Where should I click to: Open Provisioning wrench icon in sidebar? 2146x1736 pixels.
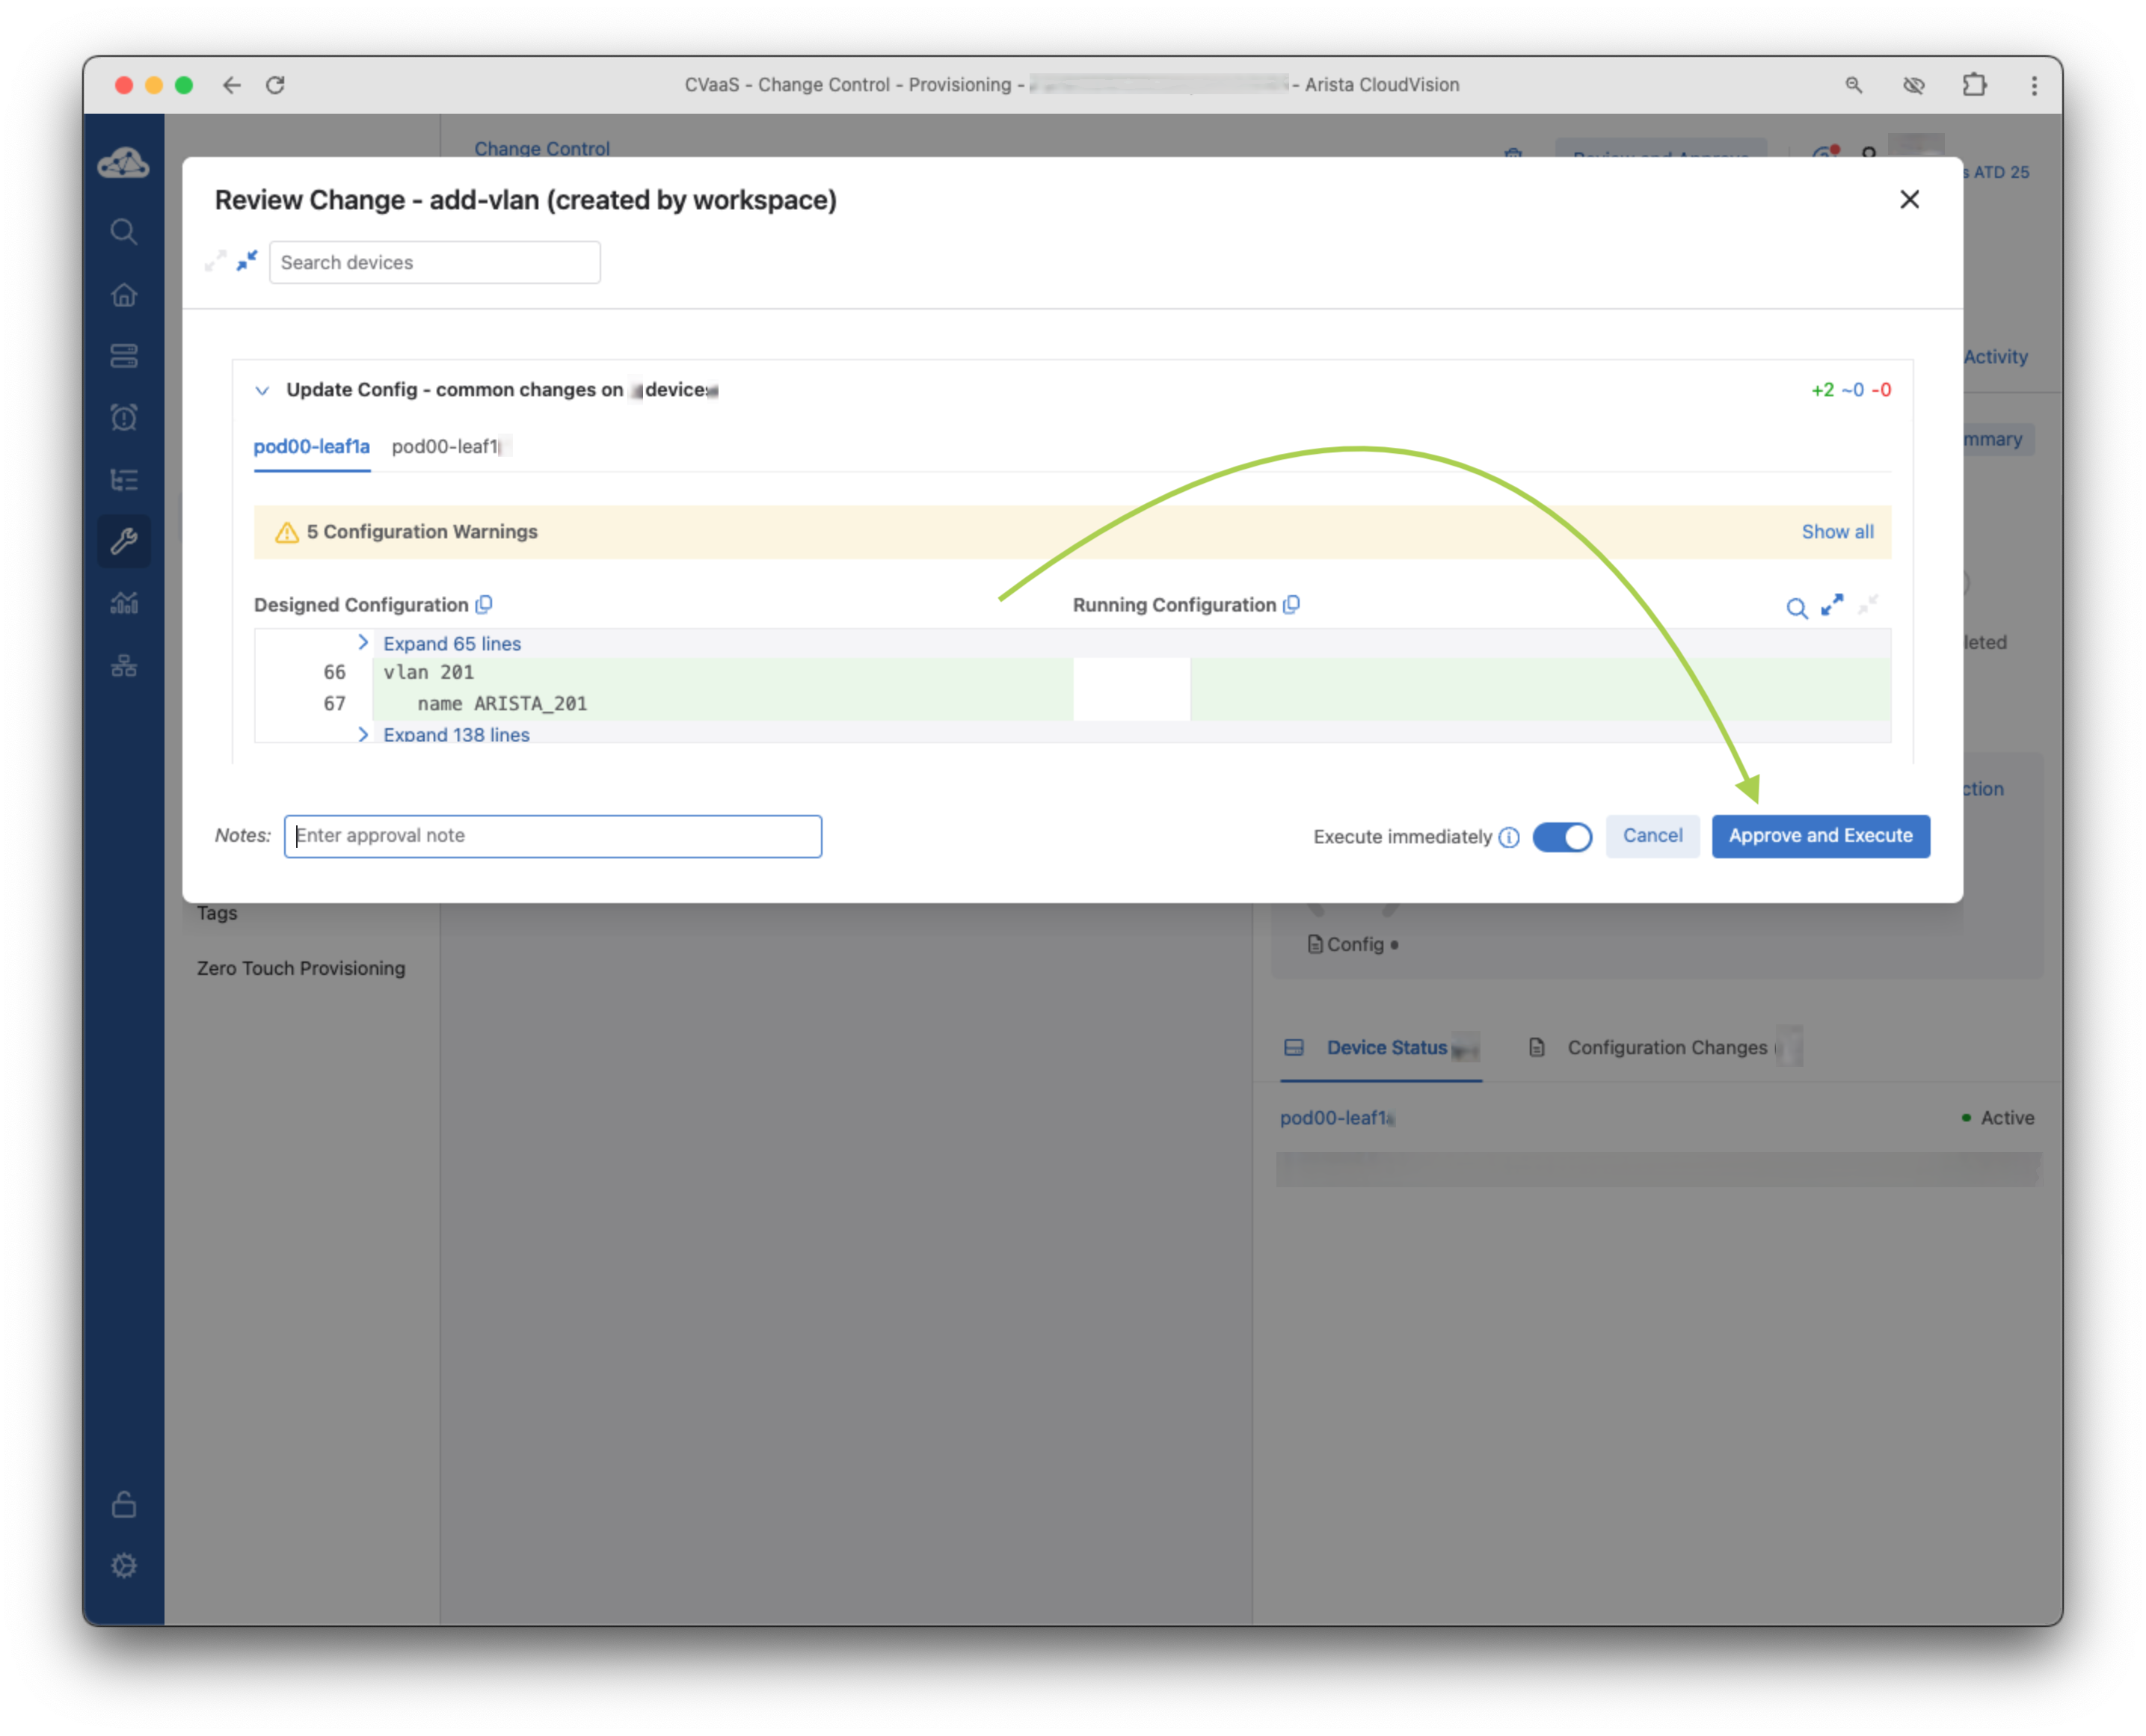(124, 541)
